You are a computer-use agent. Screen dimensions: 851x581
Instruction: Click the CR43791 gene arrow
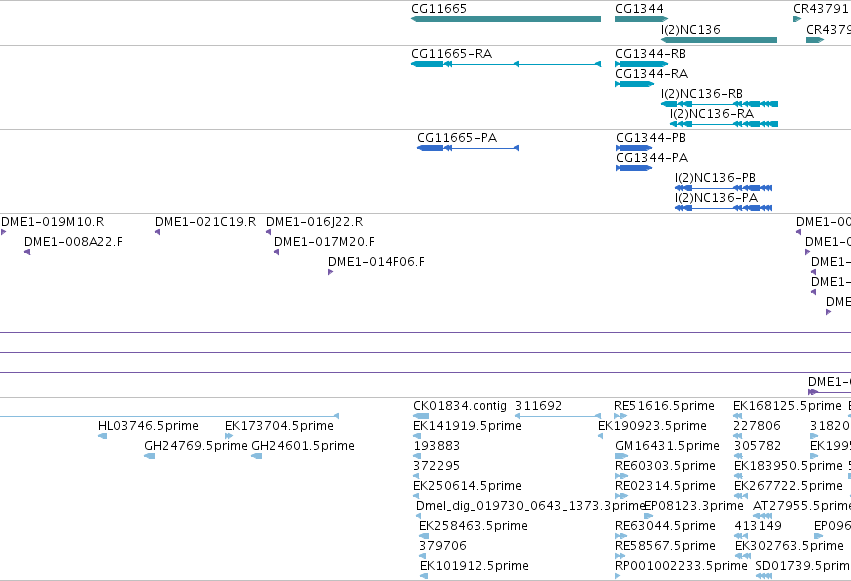point(797,19)
